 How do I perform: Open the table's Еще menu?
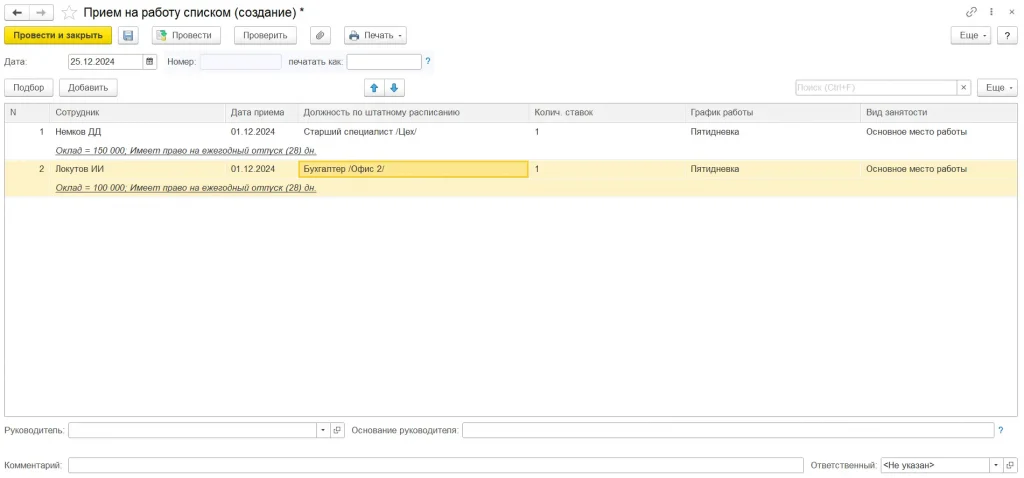pos(997,88)
